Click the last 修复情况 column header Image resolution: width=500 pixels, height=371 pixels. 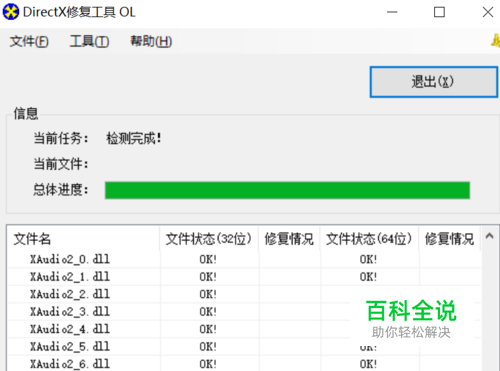(x=449, y=239)
